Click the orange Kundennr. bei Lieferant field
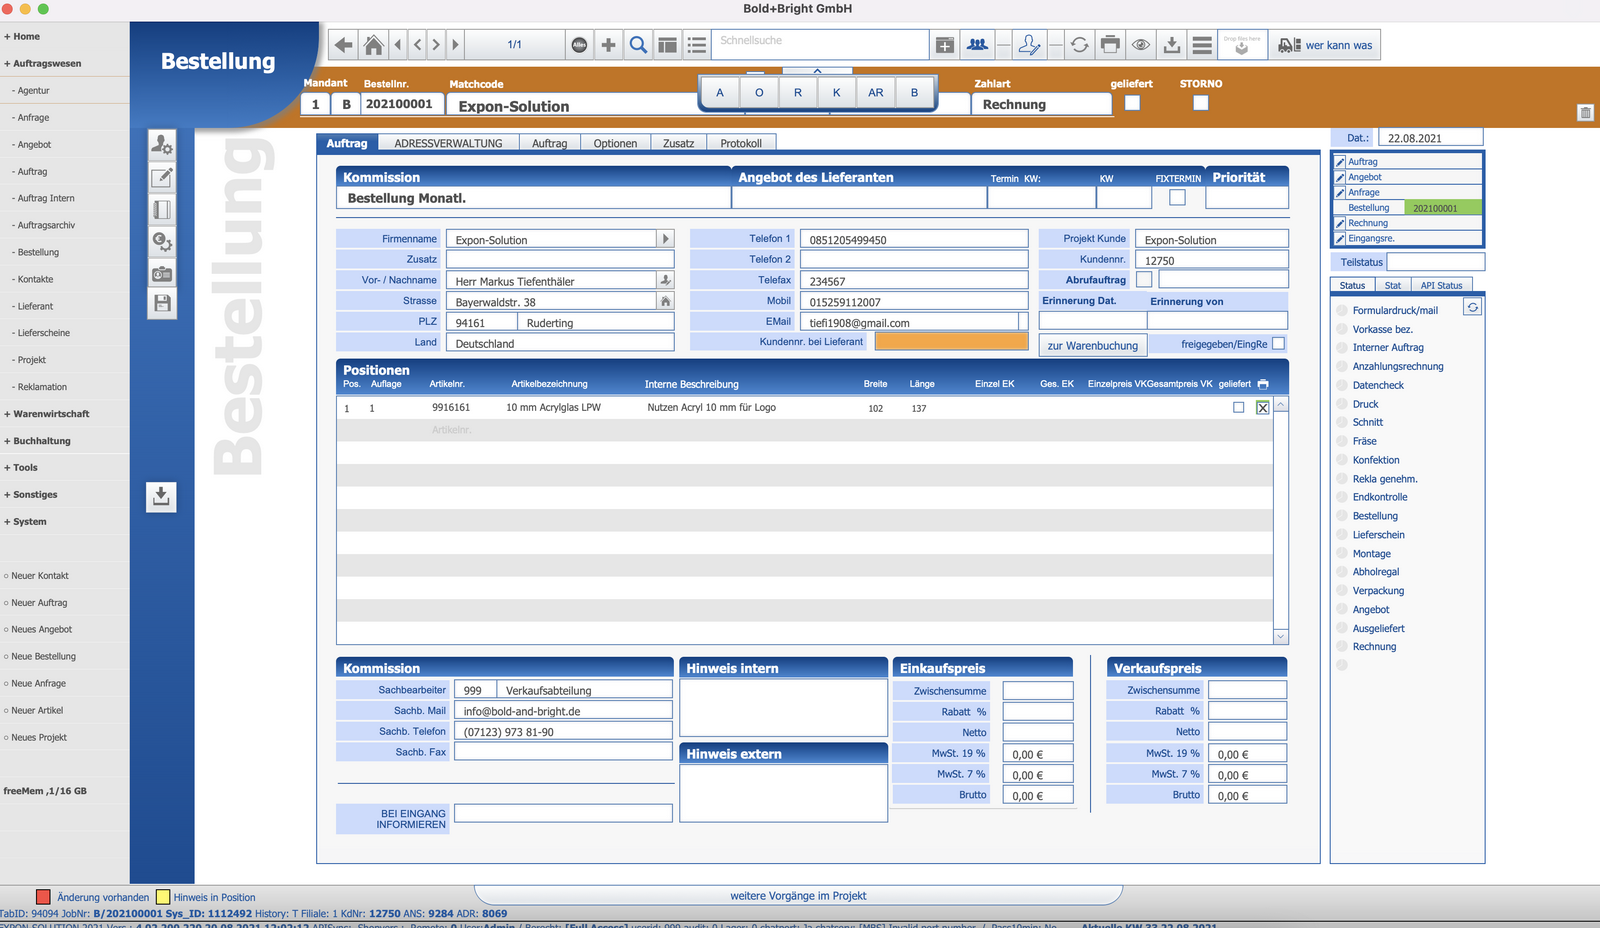This screenshot has width=1600, height=928. click(x=951, y=342)
